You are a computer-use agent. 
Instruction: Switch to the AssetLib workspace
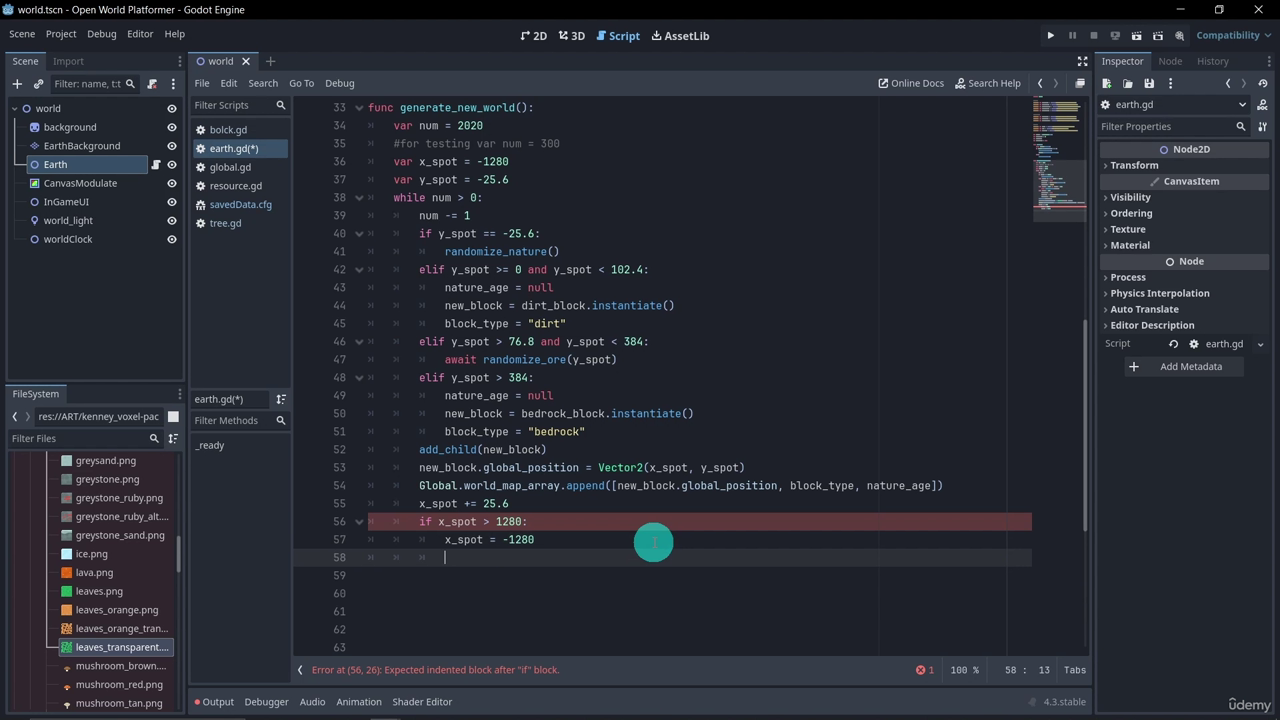(680, 36)
